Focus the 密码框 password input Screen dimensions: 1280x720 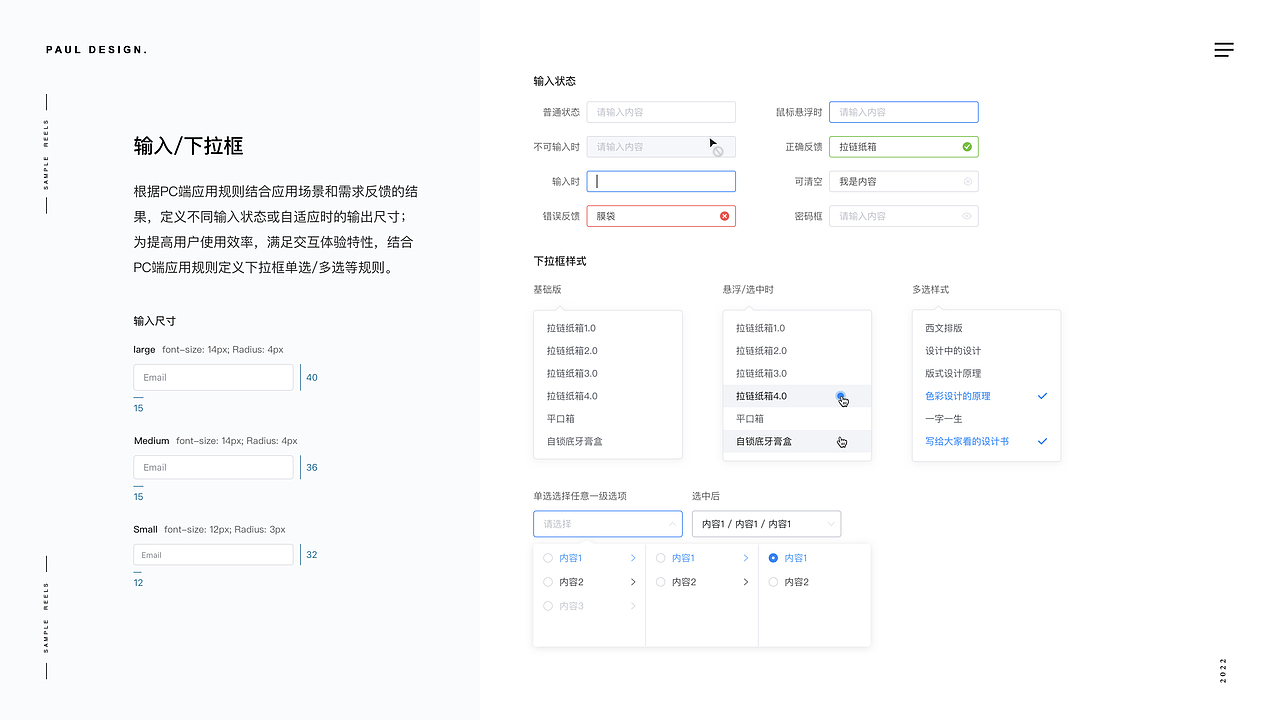point(904,216)
